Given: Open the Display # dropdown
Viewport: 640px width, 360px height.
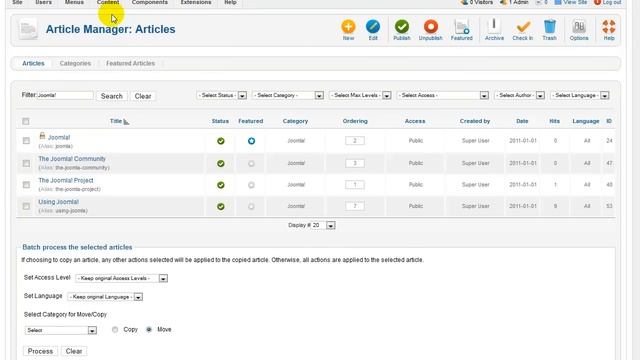Looking at the screenshot, I should 323,225.
